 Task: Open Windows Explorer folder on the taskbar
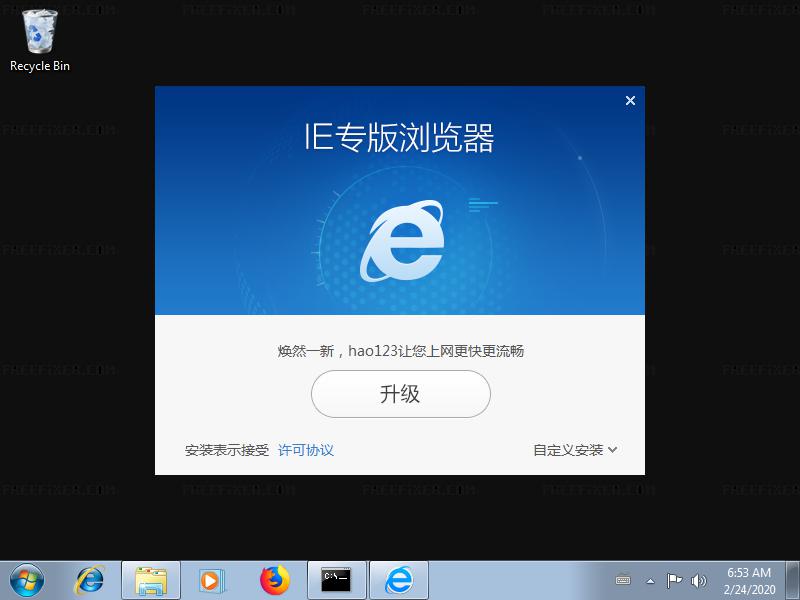coord(151,580)
